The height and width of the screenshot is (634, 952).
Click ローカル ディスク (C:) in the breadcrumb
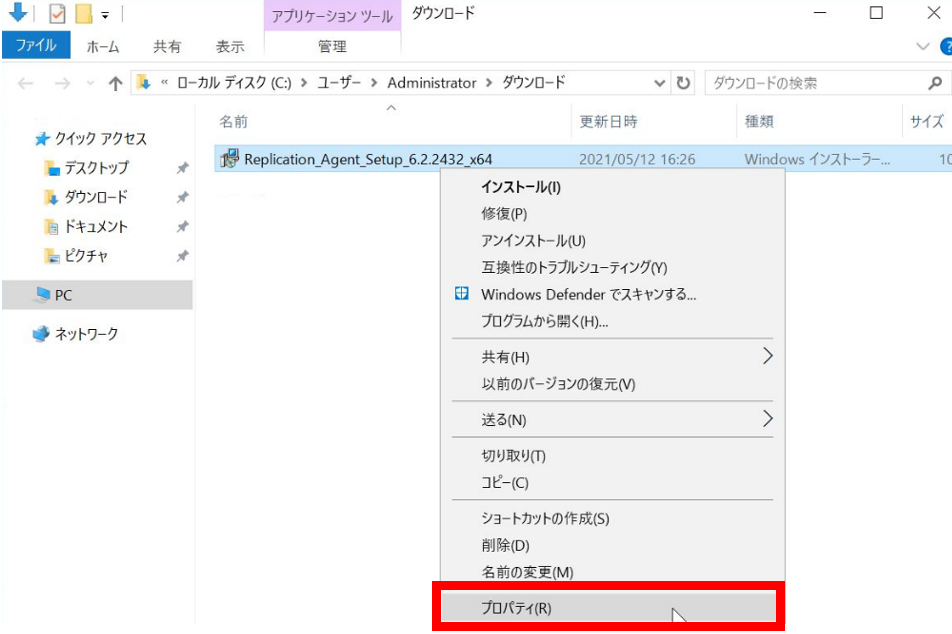(234, 83)
